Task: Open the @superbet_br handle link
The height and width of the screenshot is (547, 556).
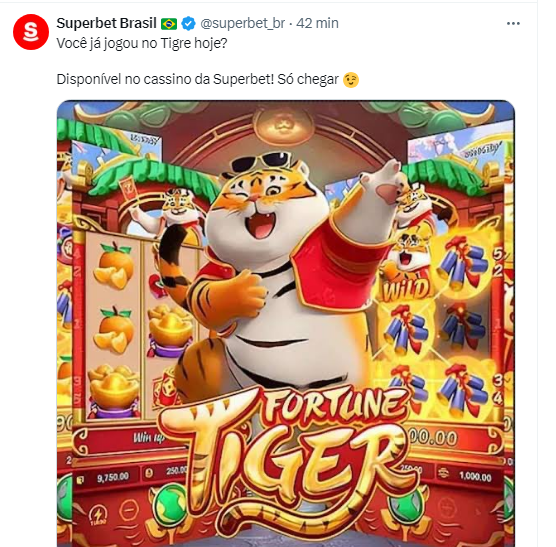Action: (x=243, y=23)
